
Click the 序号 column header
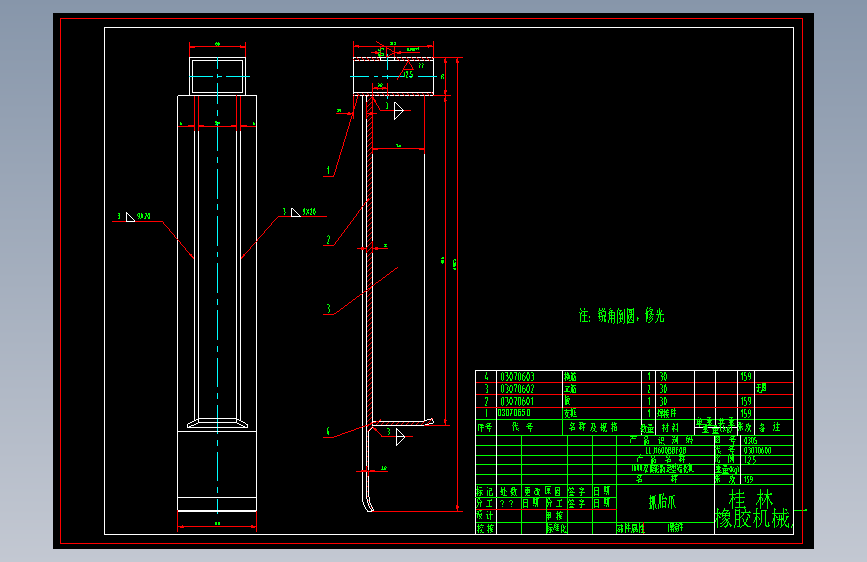click(485, 427)
